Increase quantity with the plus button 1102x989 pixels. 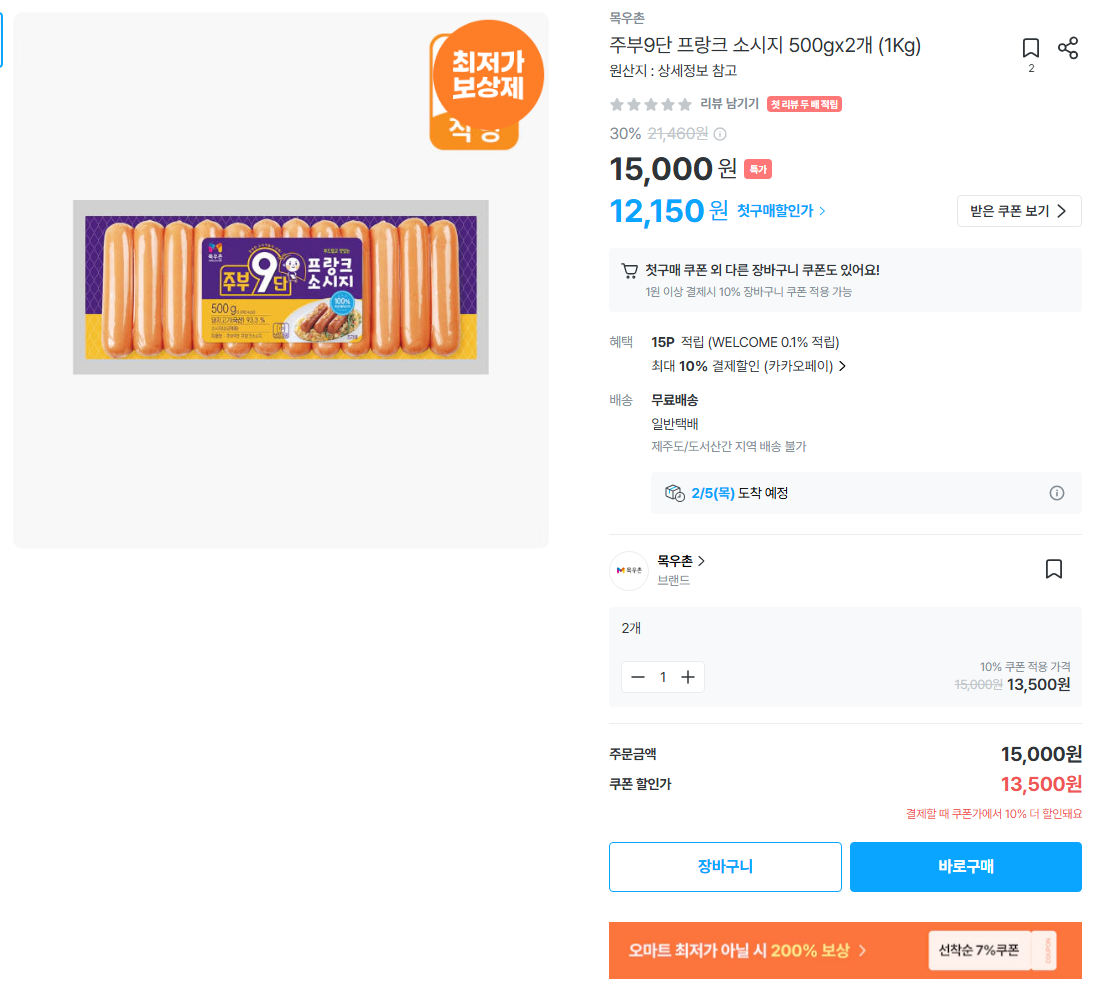point(688,677)
